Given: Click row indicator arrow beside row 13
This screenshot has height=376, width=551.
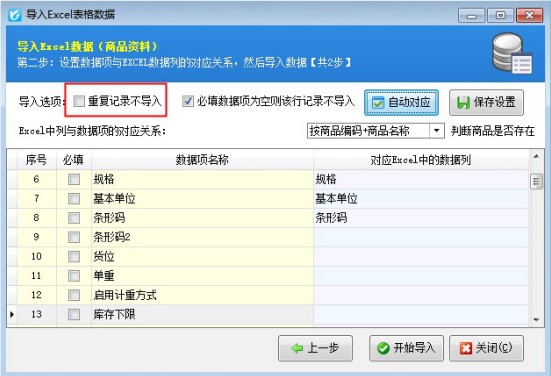Looking at the screenshot, I should point(12,314).
